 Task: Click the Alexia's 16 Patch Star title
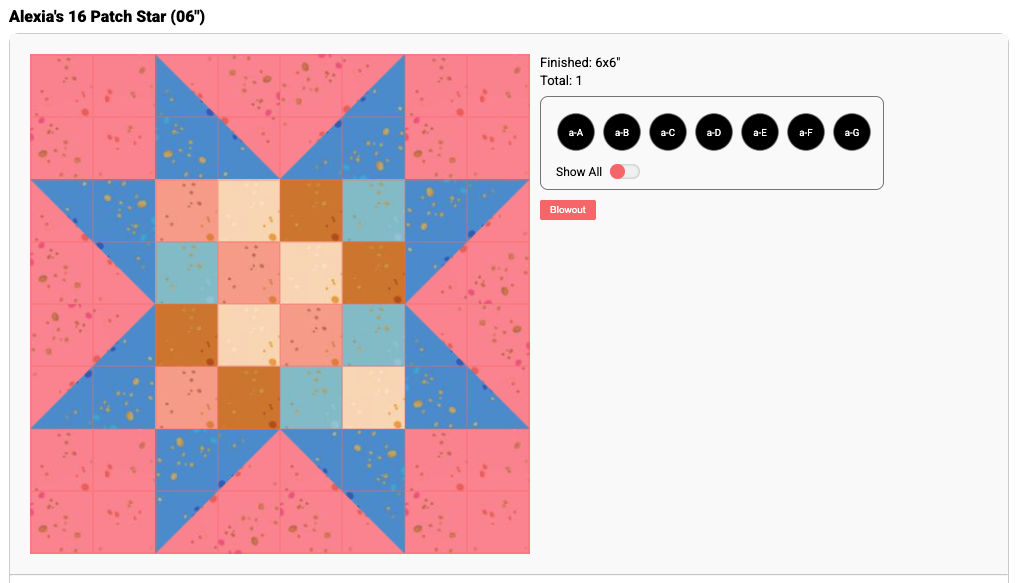[107, 16]
